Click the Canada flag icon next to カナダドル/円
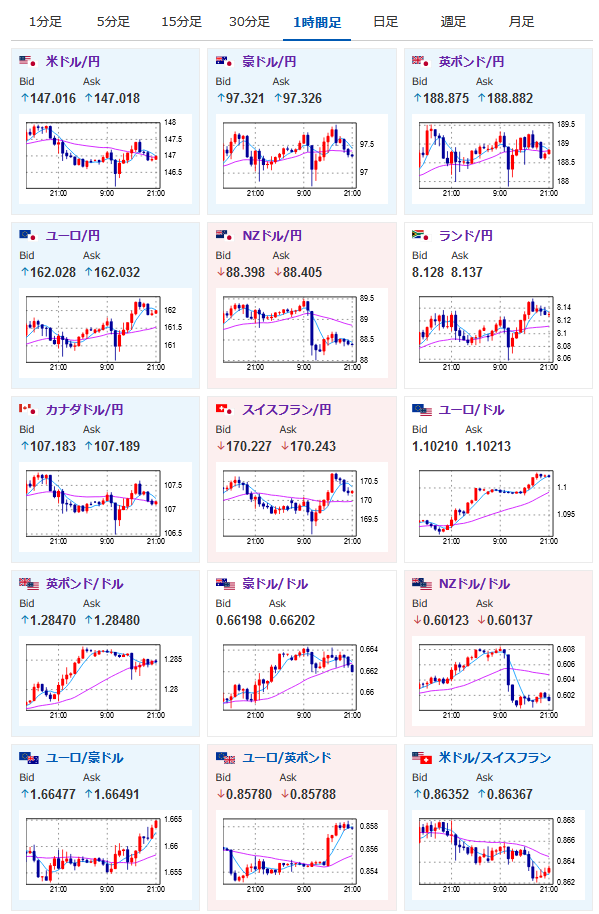The width and height of the screenshot is (599, 914). (x=27, y=409)
